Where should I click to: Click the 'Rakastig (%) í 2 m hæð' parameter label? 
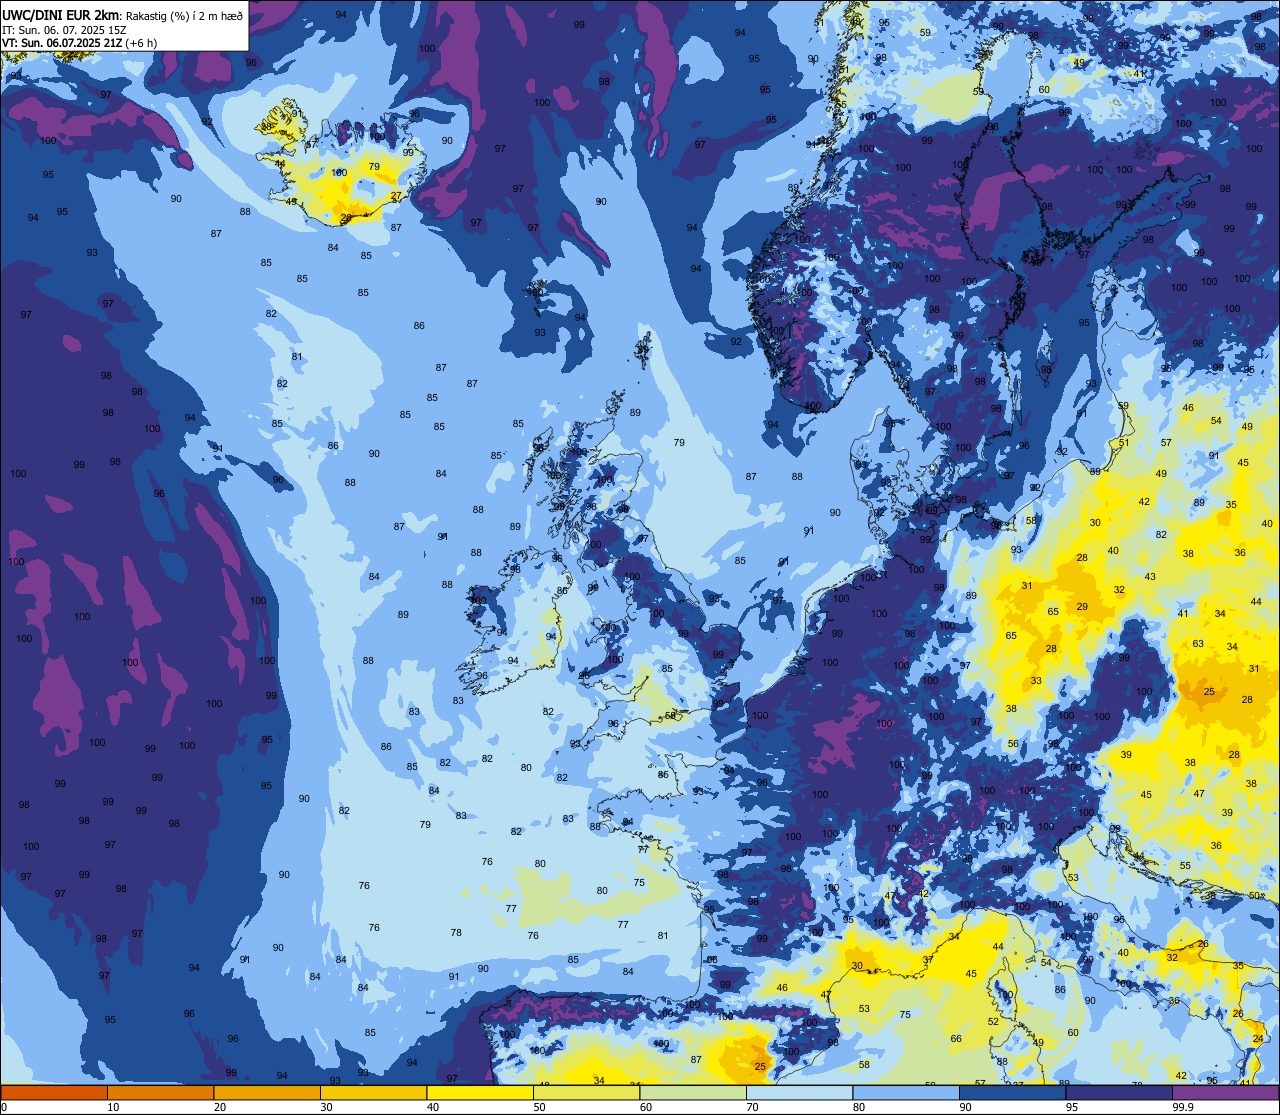coord(184,15)
